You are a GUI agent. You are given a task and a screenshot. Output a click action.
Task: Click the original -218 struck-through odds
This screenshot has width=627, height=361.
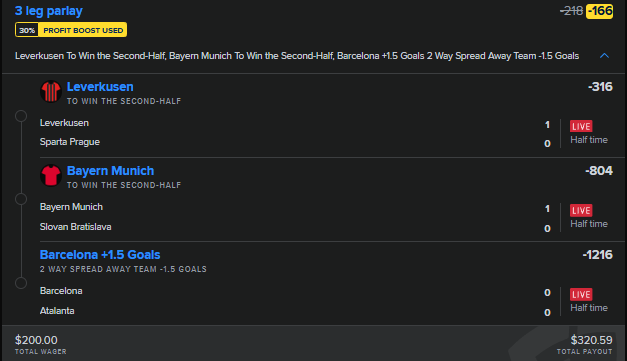(x=571, y=11)
